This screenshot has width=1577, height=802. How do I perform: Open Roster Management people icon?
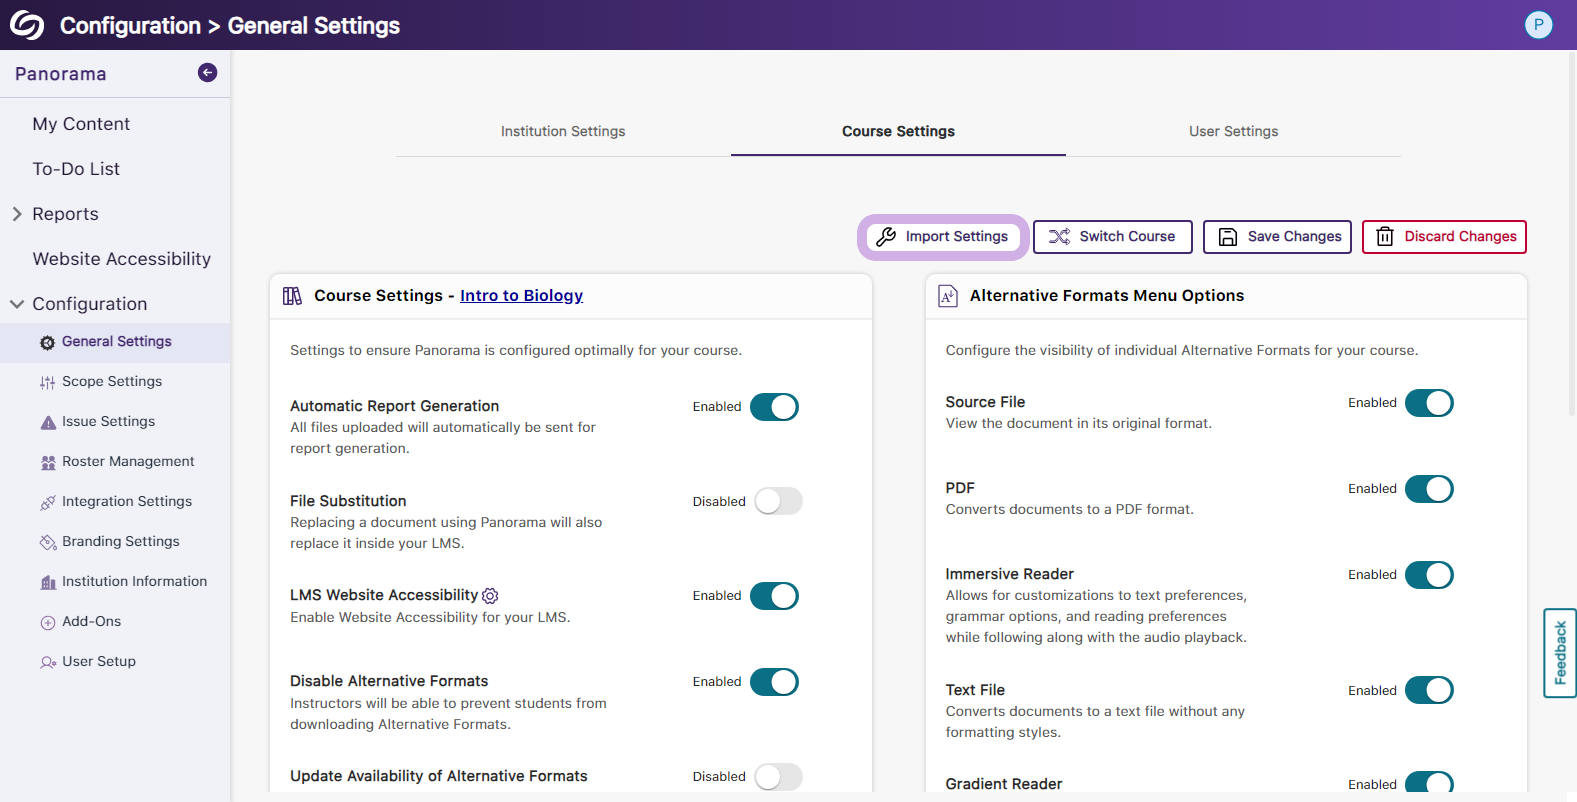(48, 462)
